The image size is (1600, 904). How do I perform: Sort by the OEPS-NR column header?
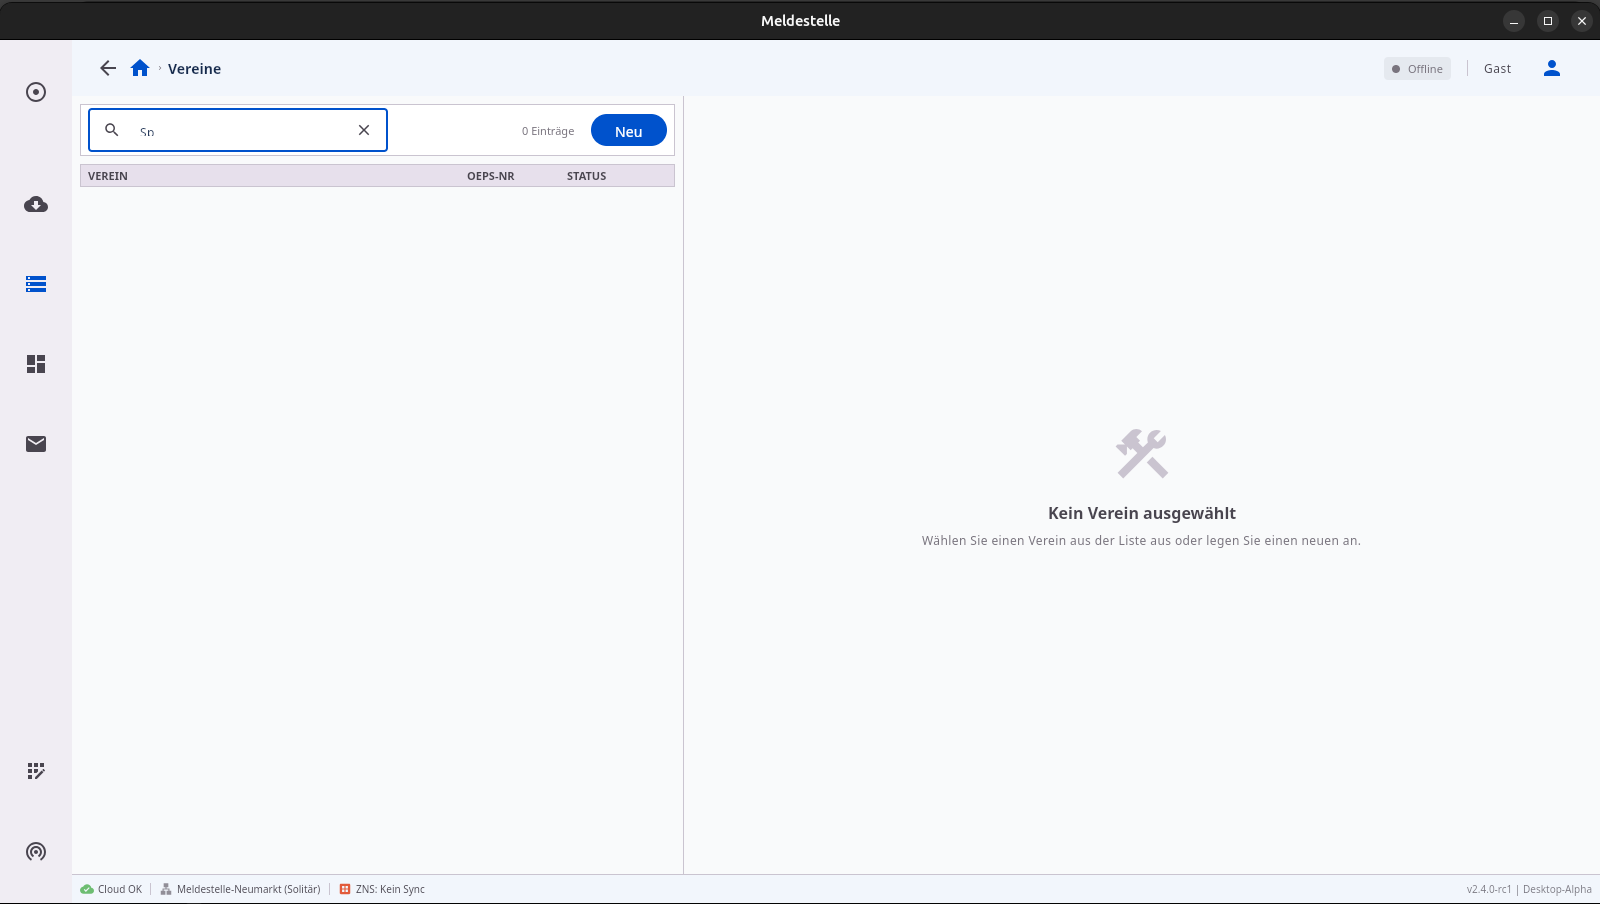click(490, 176)
